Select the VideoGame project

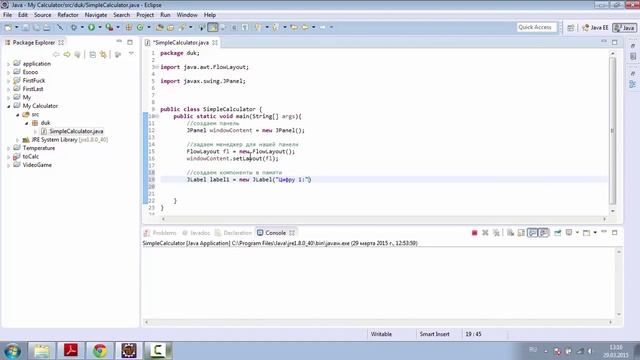click(37, 165)
